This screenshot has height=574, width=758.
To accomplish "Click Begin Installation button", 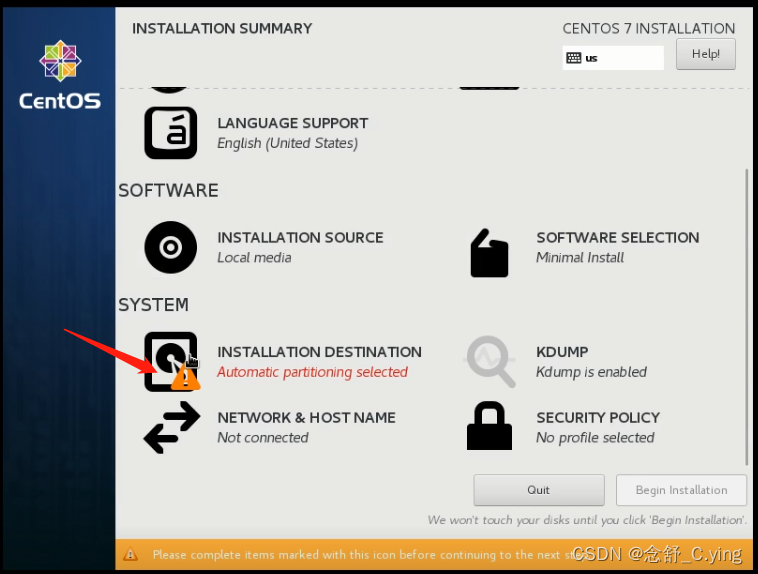I will [682, 490].
